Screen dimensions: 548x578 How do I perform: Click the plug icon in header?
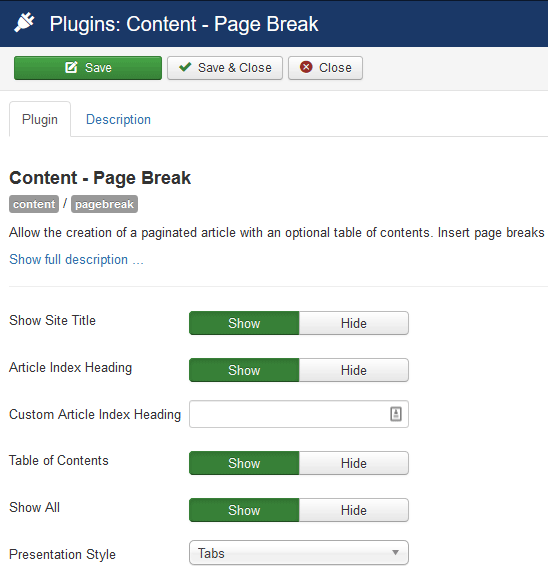[x=24, y=22]
